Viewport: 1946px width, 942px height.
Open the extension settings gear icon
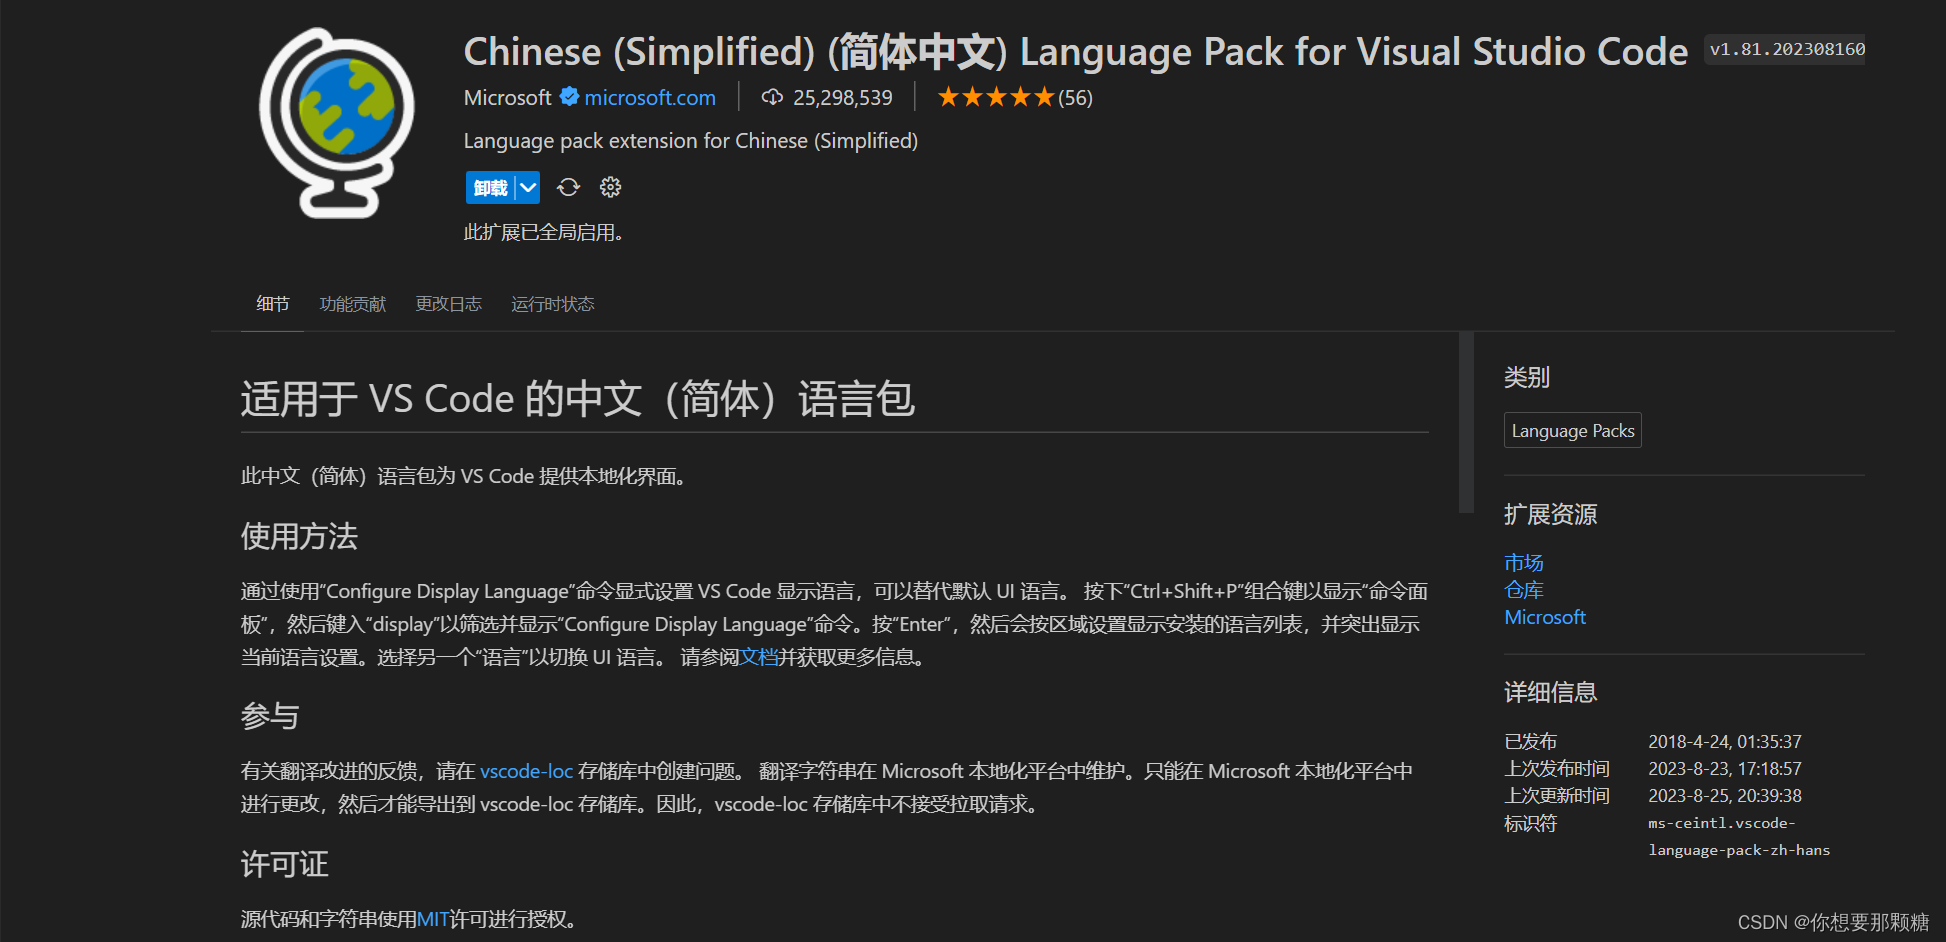610,187
